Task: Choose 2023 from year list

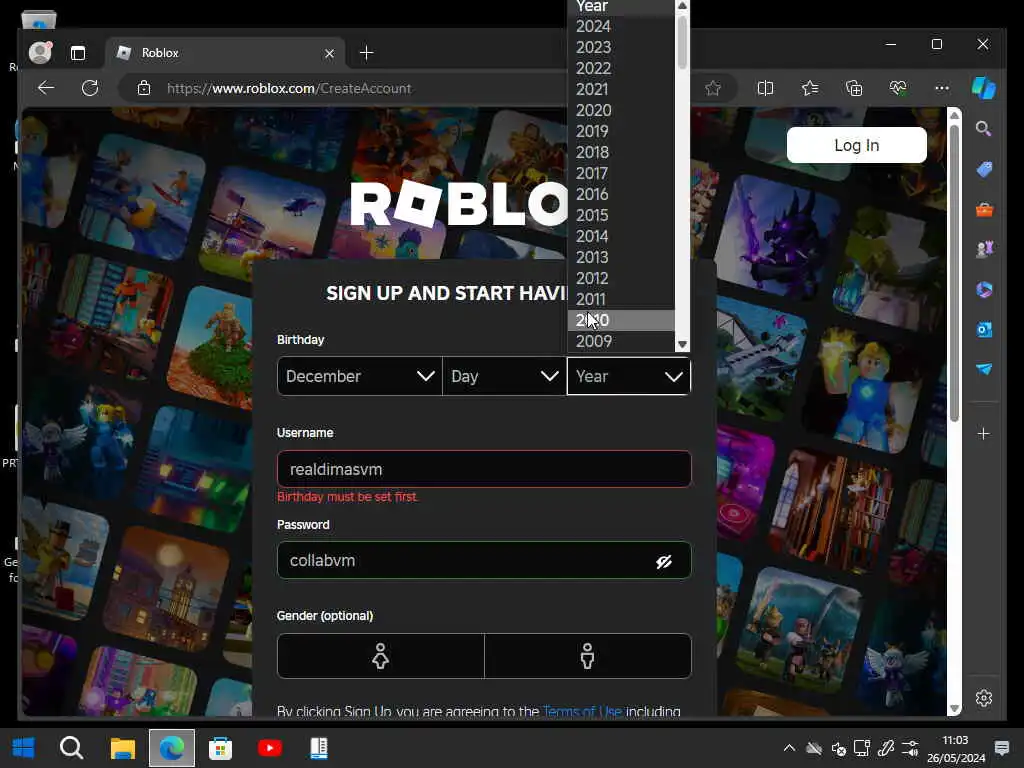Action: (x=620, y=47)
